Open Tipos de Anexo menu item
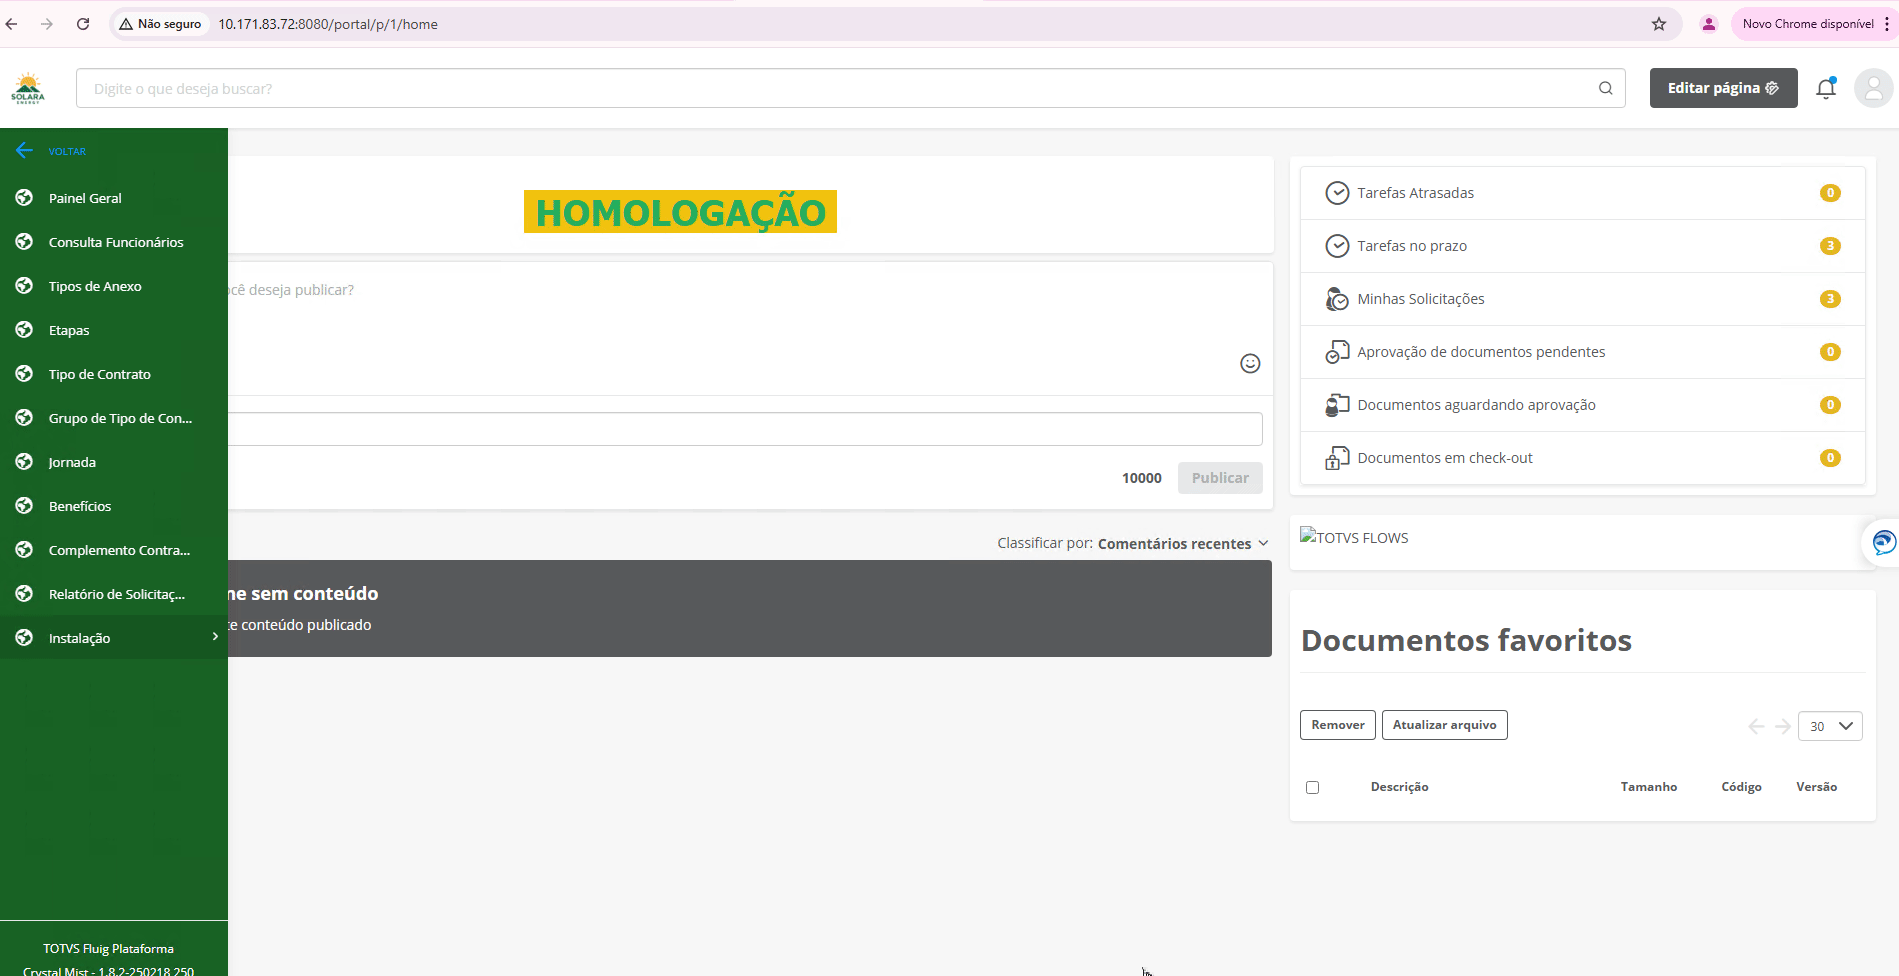Image resolution: width=1899 pixels, height=976 pixels. coord(95,286)
